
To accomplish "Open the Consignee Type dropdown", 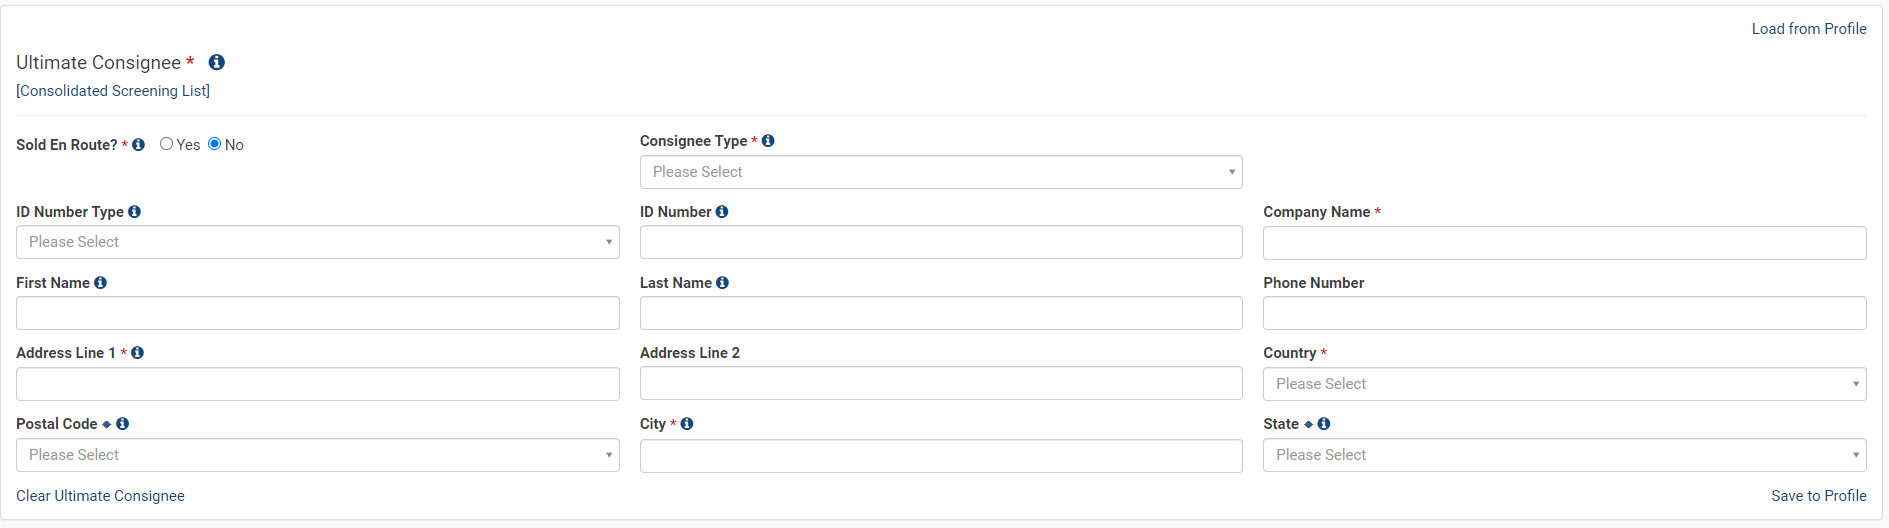I will [940, 172].
